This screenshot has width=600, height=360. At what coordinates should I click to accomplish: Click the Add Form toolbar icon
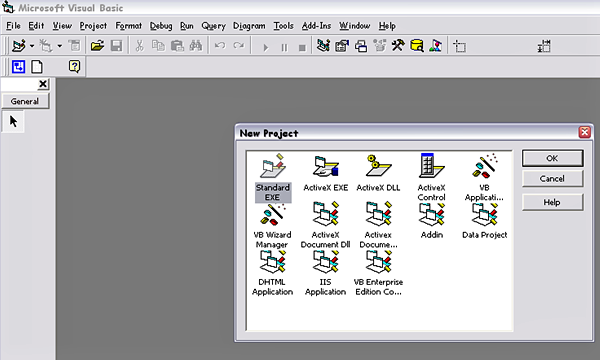[46, 46]
